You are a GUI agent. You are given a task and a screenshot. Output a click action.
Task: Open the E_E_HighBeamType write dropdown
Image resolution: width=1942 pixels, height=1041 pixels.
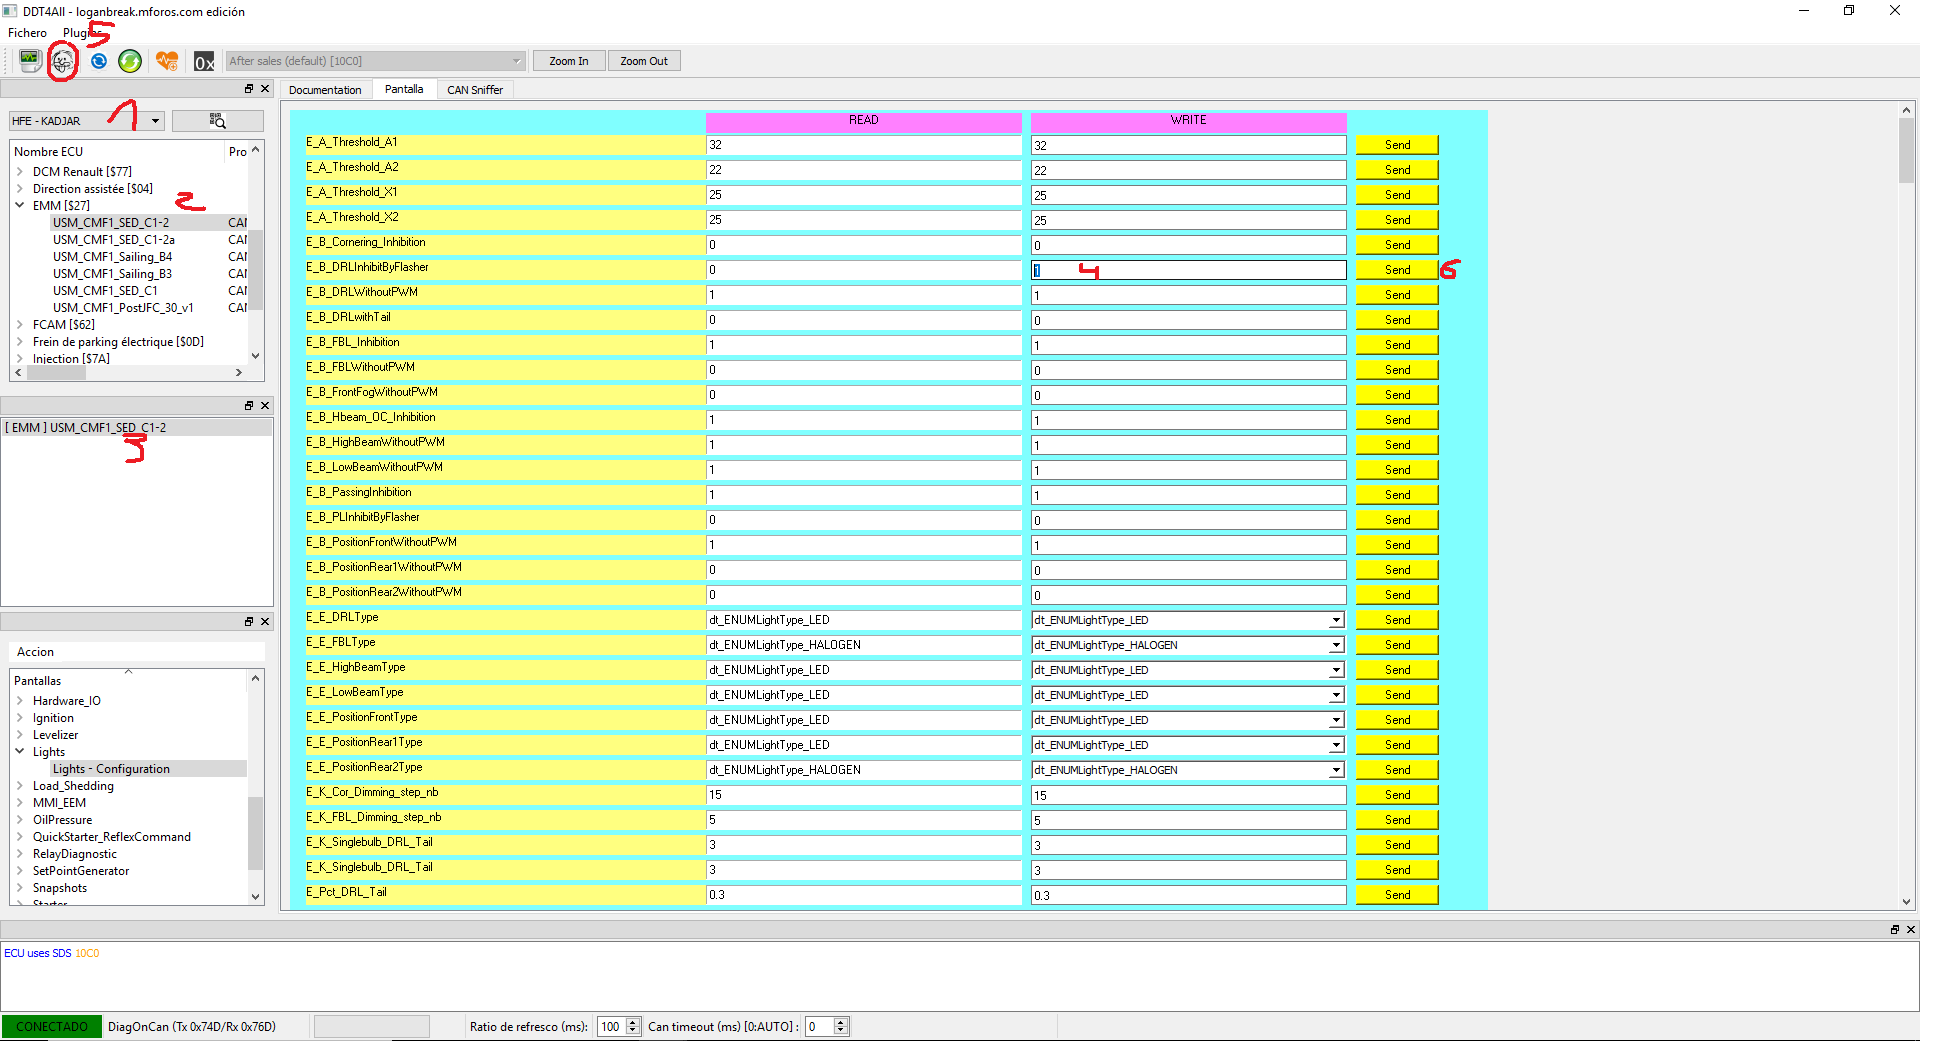[1336, 670]
